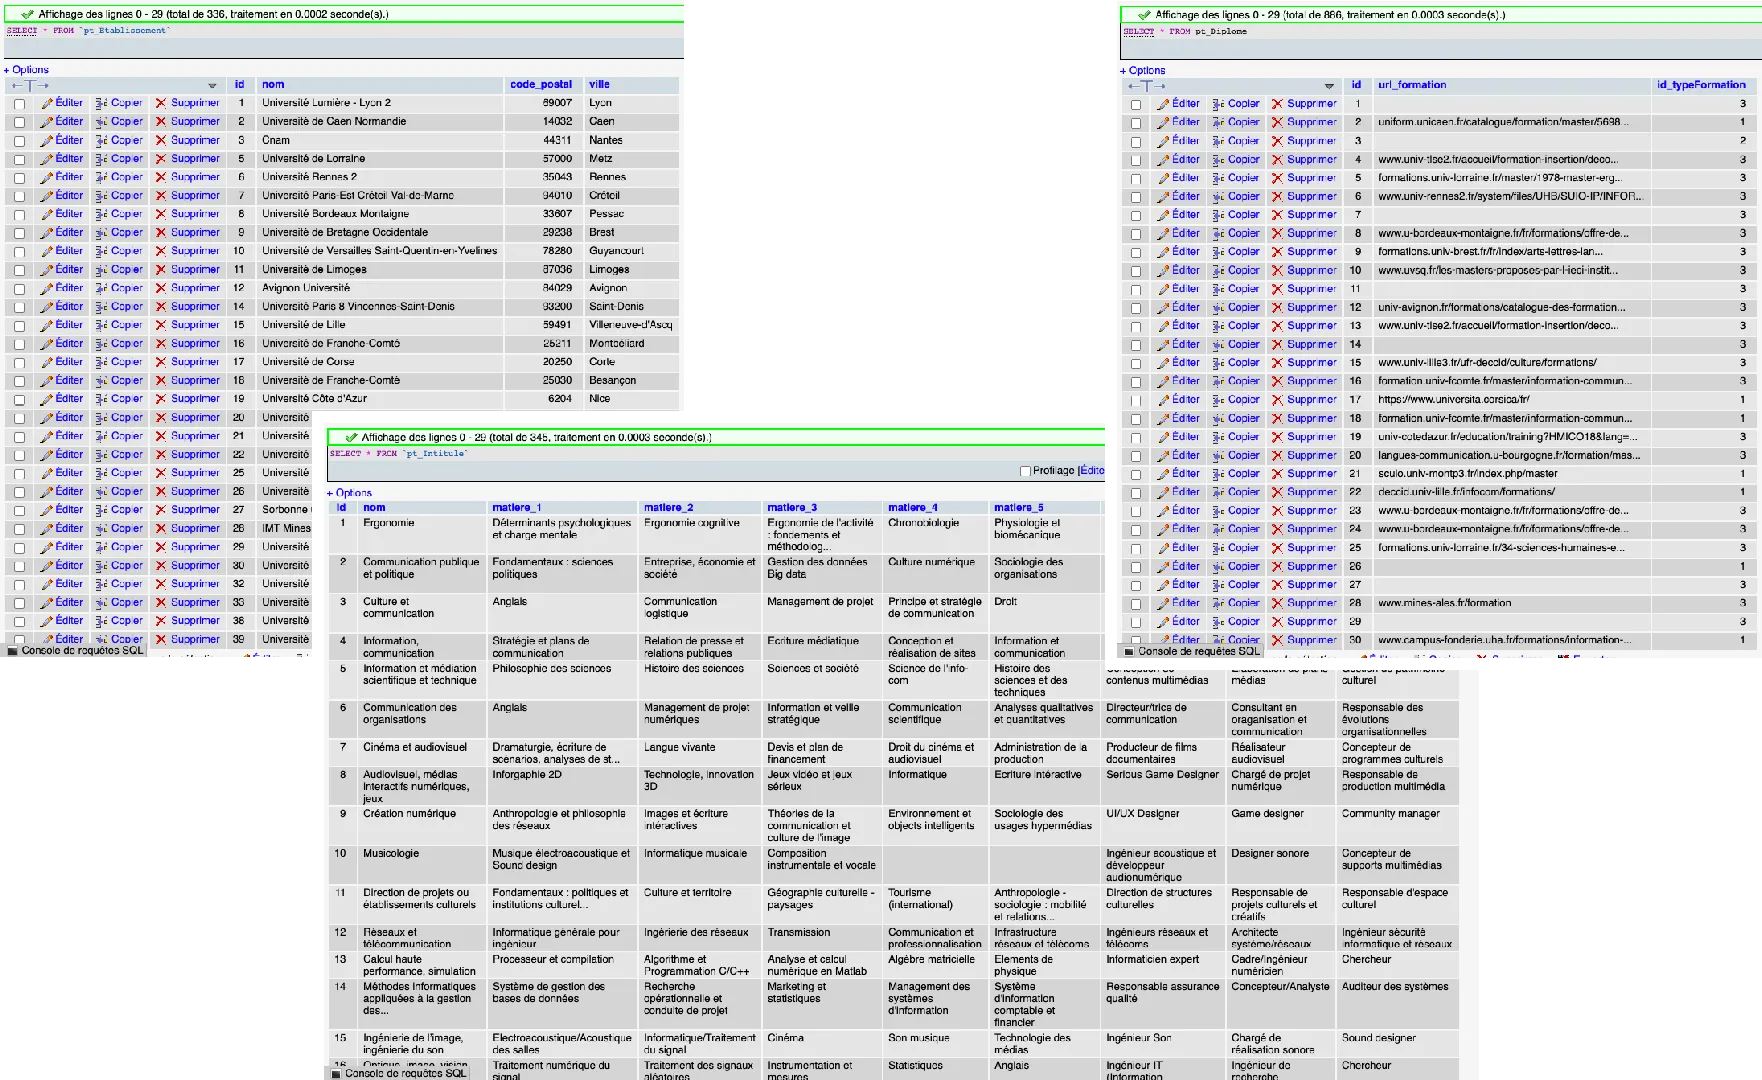
Task: Open the SQL console bar below the pt_Etablissement table
Action: click(x=82, y=651)
